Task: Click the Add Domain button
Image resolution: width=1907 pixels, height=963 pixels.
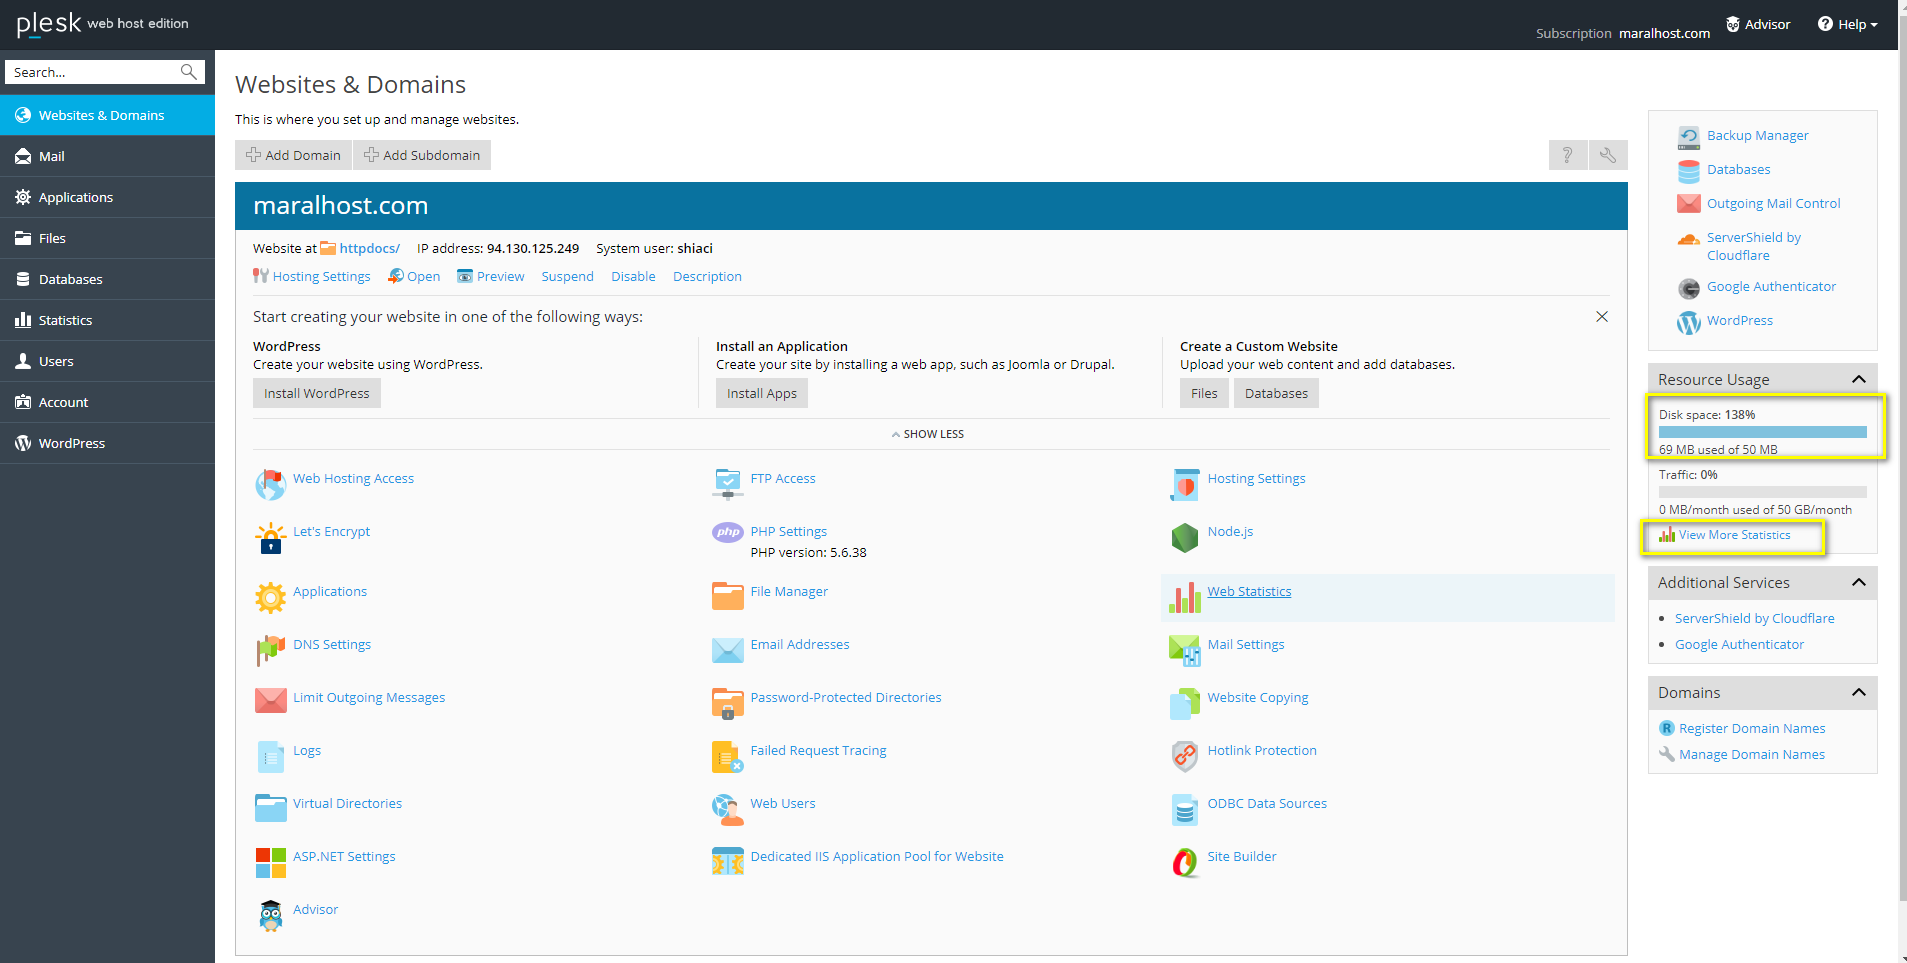Action: click(293, 155)
